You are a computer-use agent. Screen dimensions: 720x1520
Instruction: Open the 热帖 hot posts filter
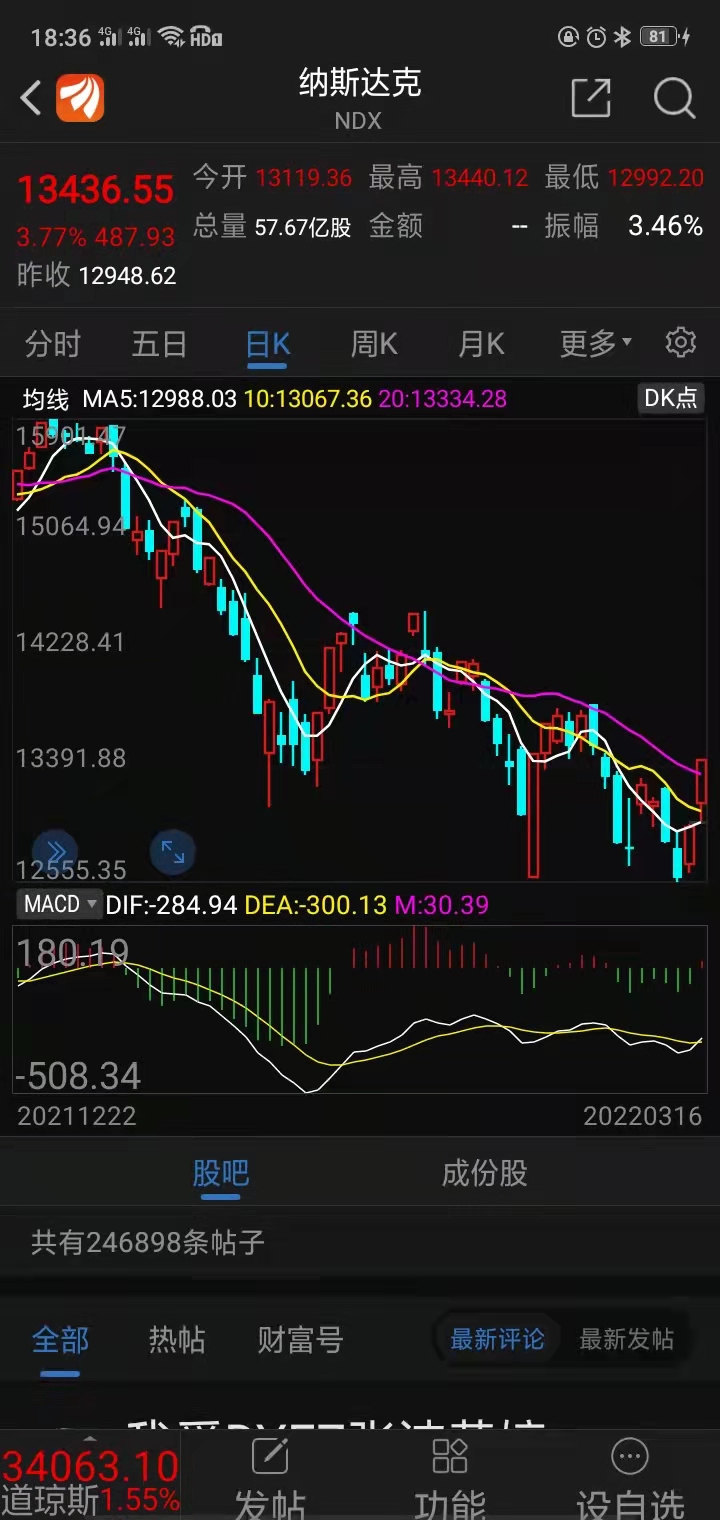[177, 1339]
